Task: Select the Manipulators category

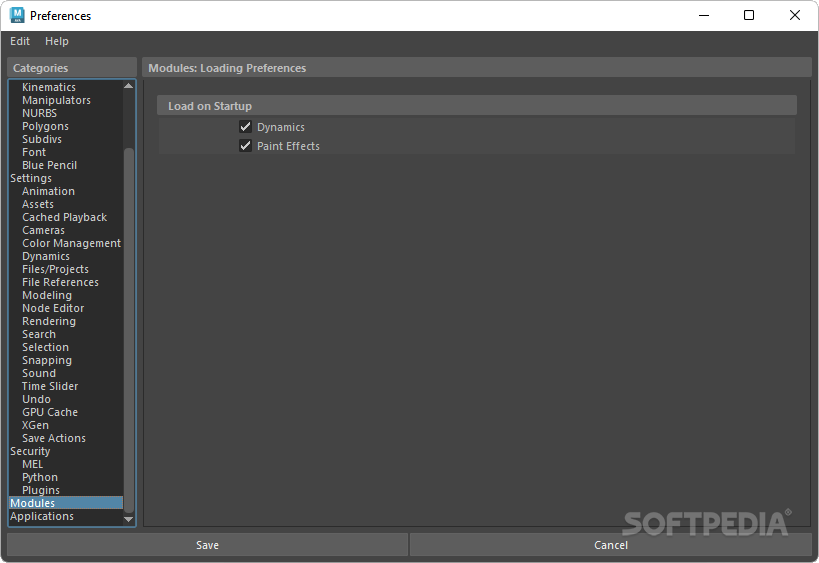Action: coord(56,100)
